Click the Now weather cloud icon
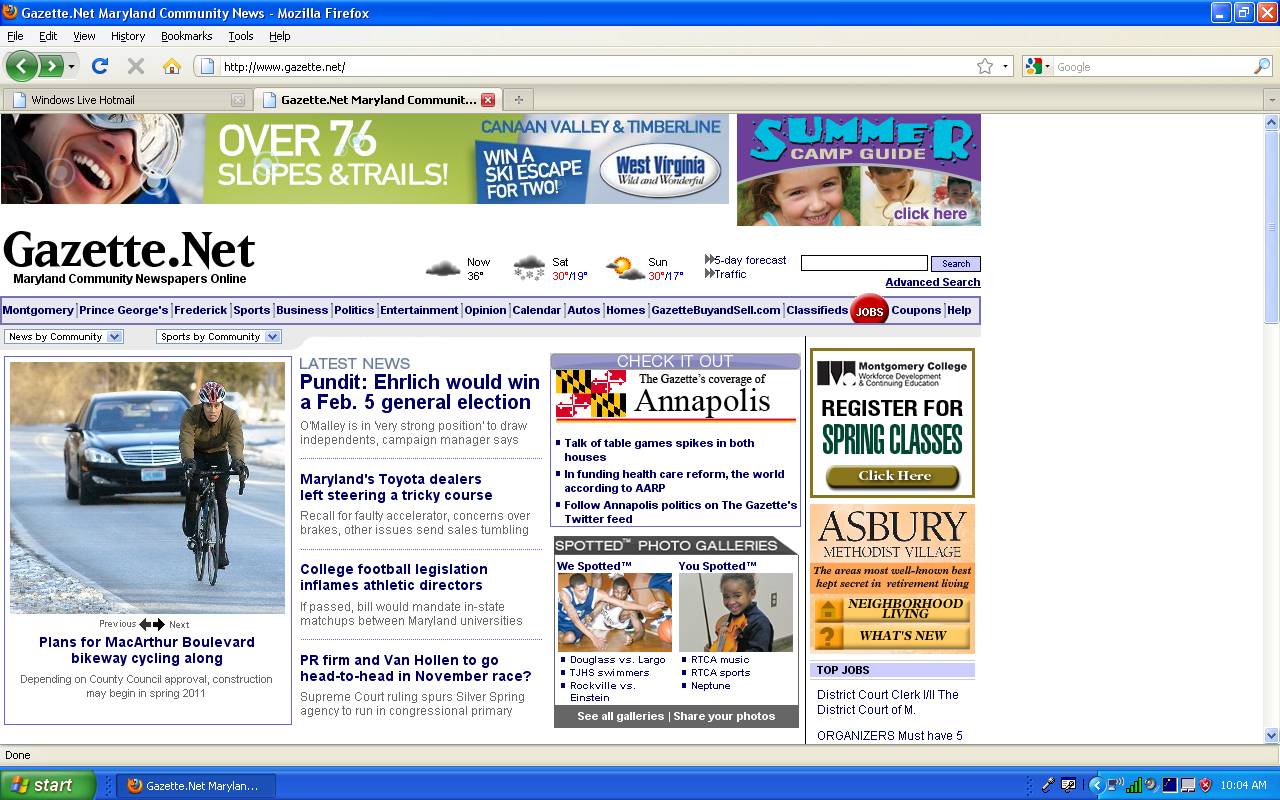This screenshot has width=1280, height=800. click(x=443, y=269)
